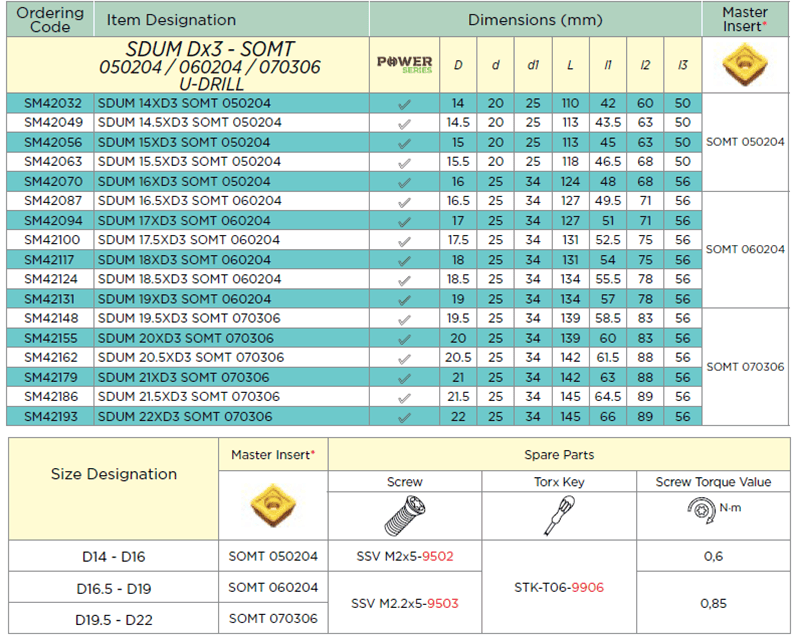Click the Power Series checkmark in the SM42179 row
The image size is (800, 638).
pyautogui.click(x=404, y=379)
